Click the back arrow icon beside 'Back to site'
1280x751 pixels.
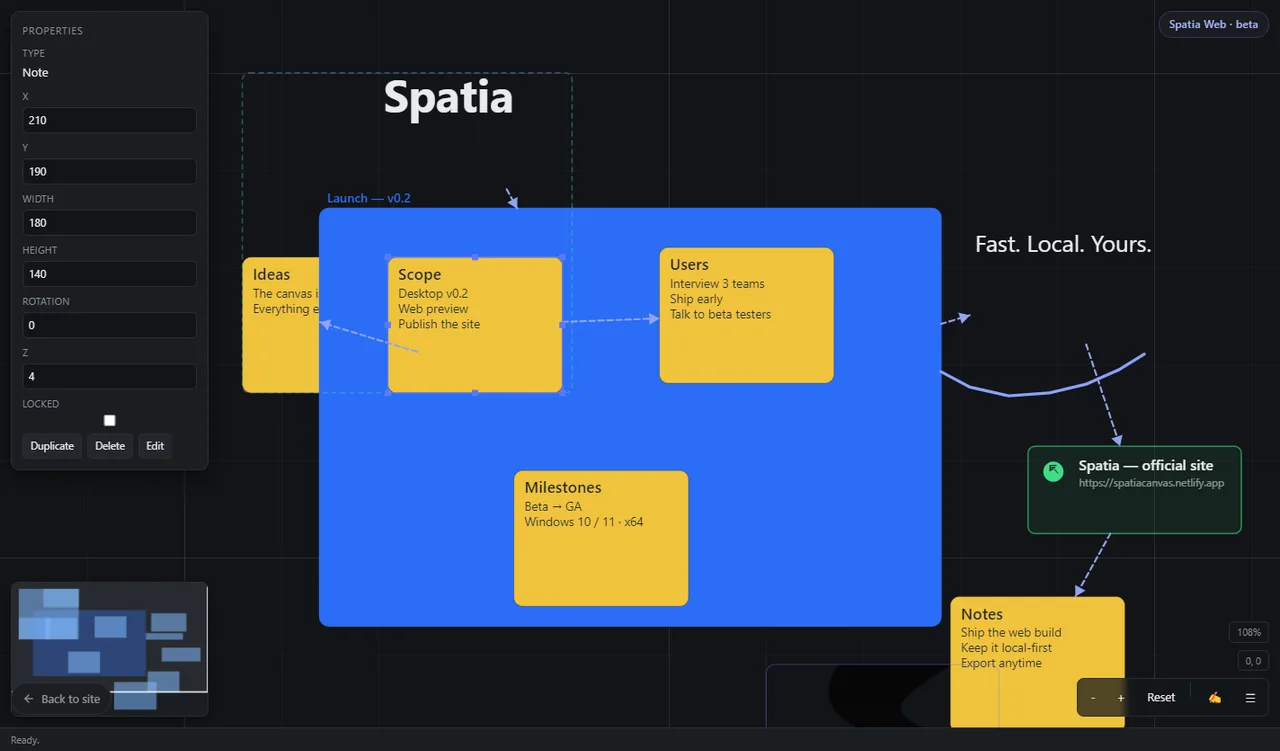point(29,699)
